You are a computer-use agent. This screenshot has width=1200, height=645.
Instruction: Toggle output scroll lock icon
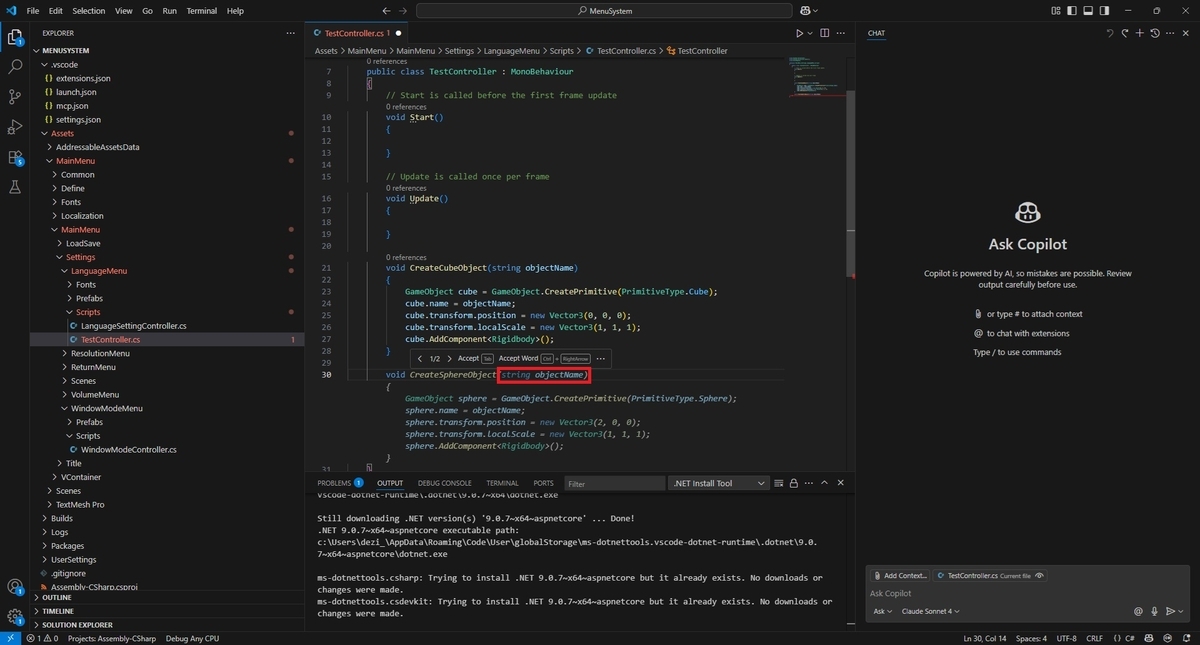point(793,483)
